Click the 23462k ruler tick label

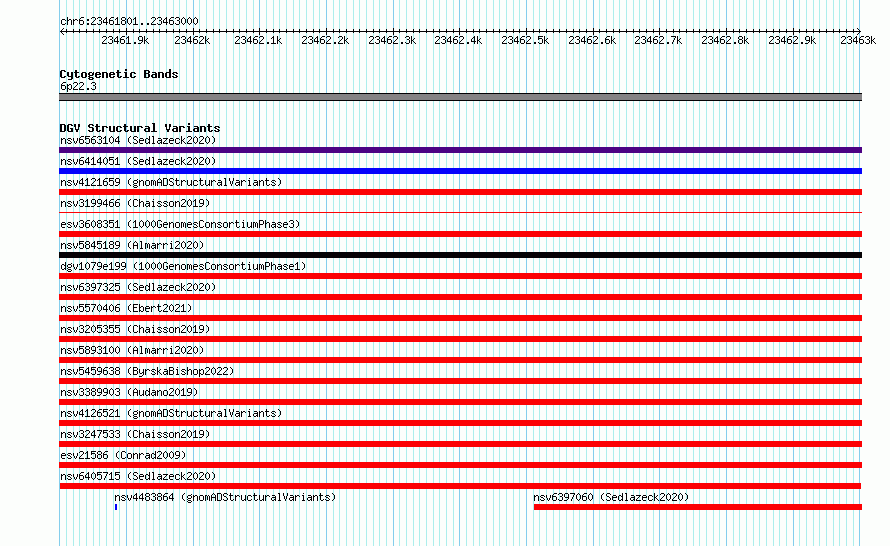(x=192, y=40)
